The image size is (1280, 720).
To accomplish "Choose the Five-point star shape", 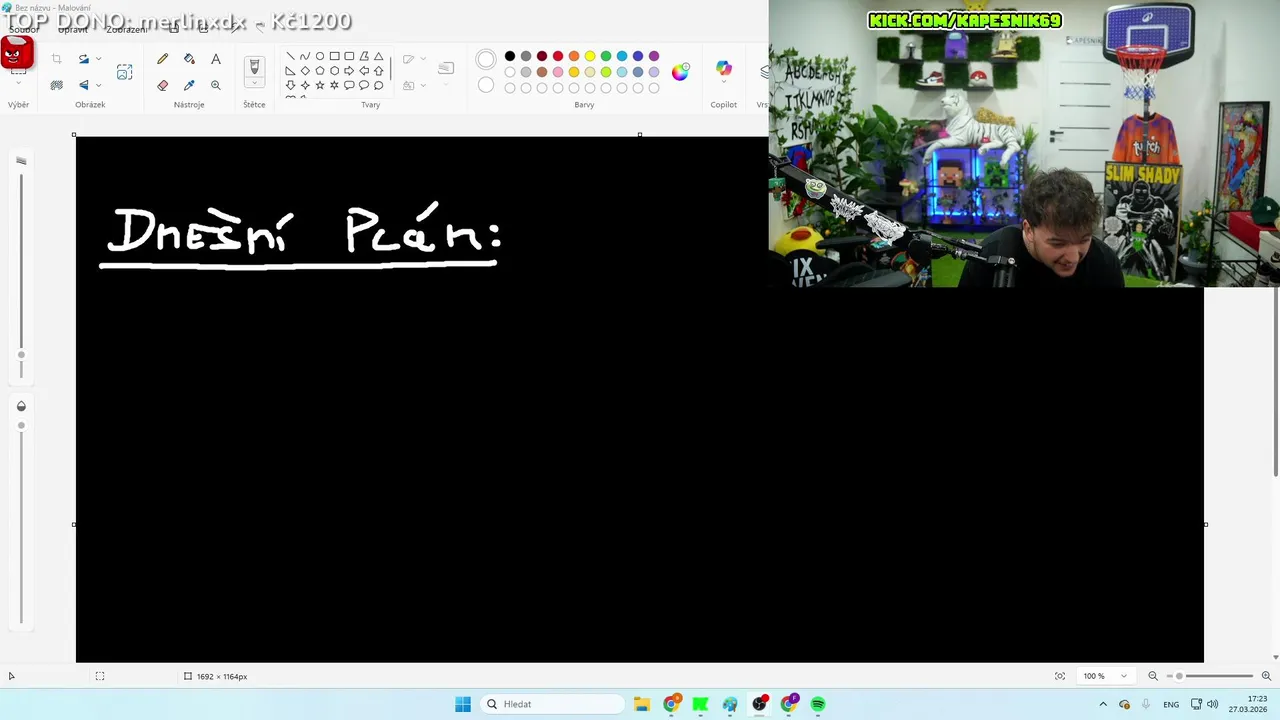I will click(x=320, y=85).
